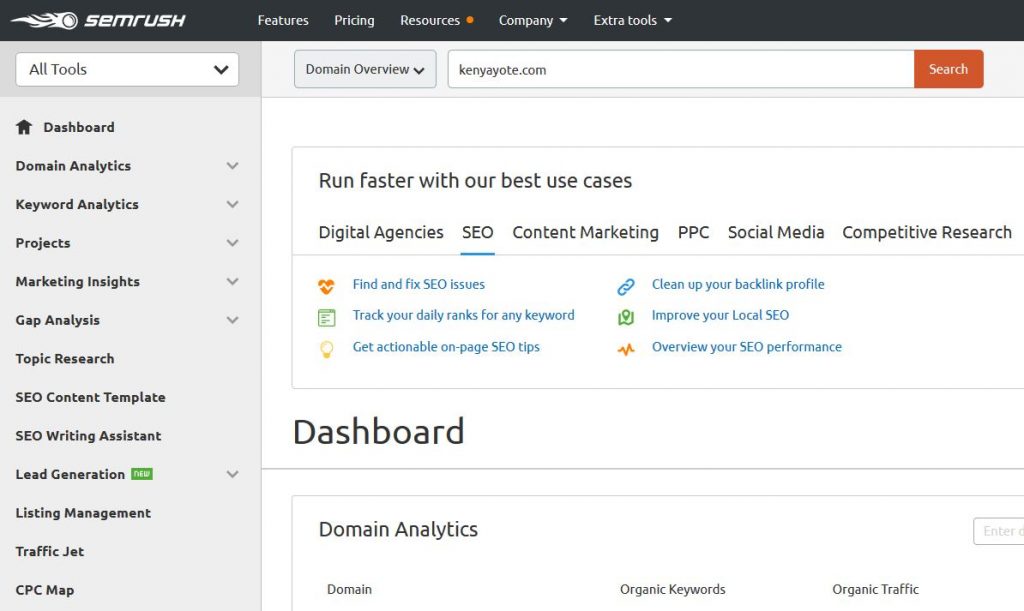Open SEO Content Template in the sidebar

(90, 397)
